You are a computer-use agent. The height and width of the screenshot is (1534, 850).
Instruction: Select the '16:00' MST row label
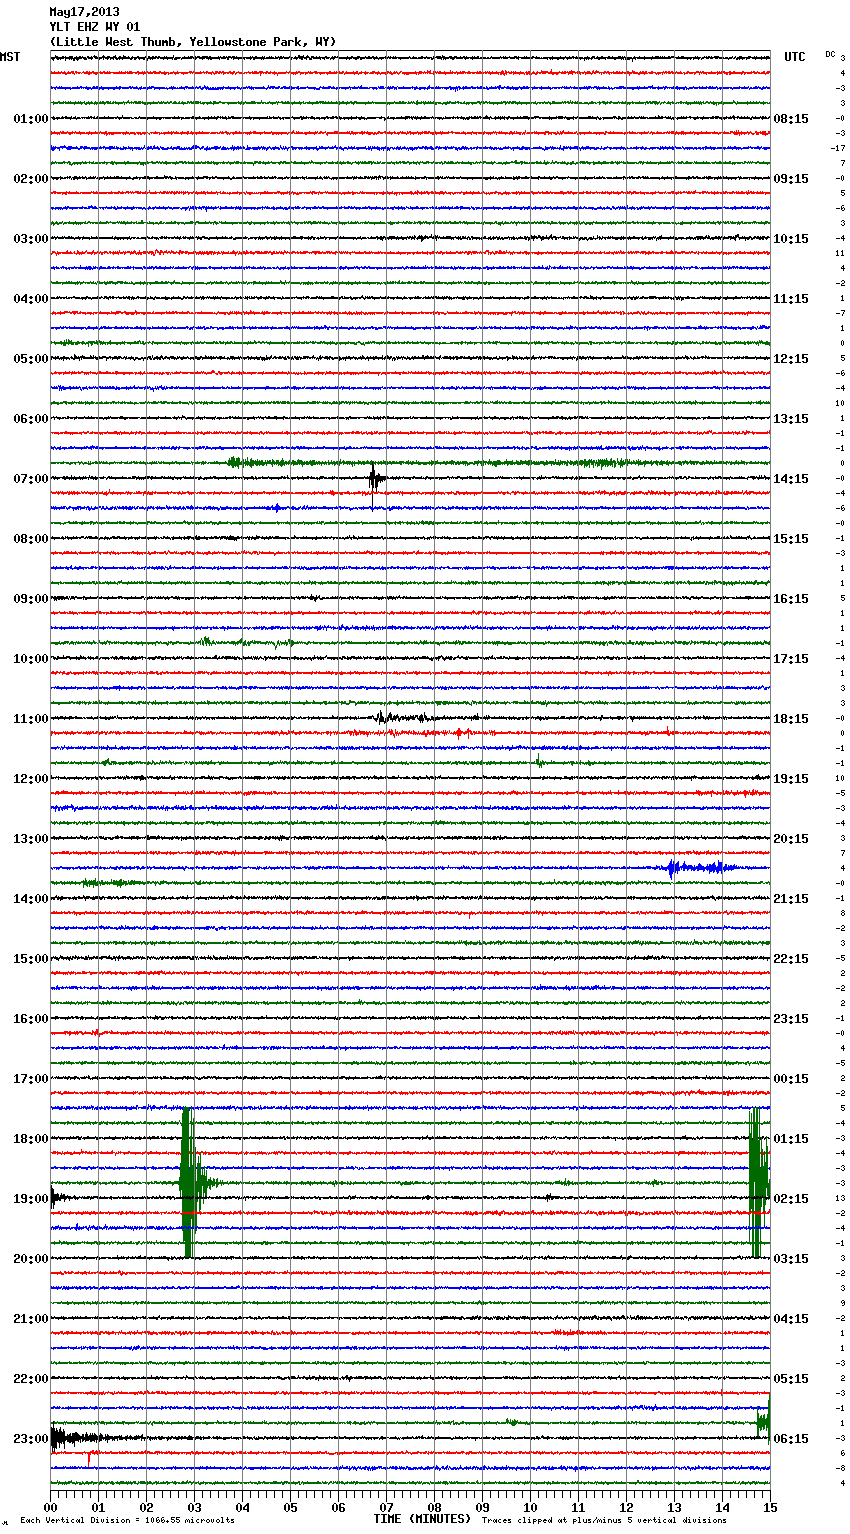(x=31, y=1019)
